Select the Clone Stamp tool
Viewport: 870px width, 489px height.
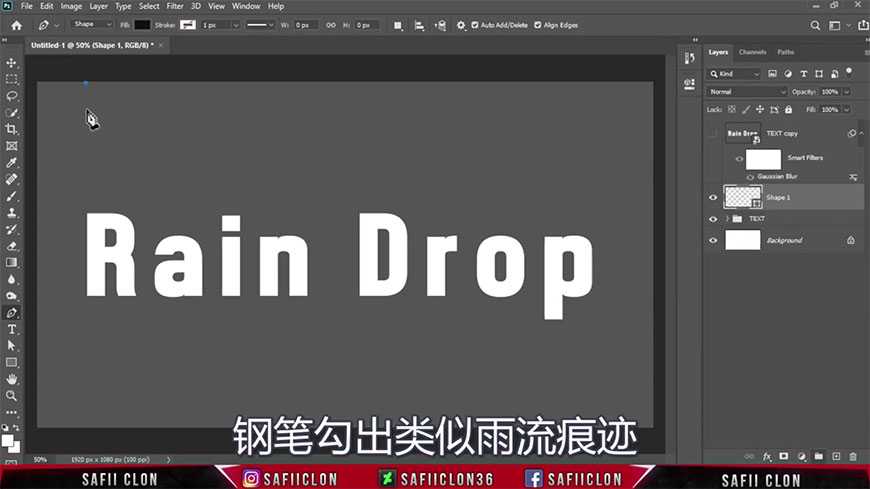coord(11,213)
